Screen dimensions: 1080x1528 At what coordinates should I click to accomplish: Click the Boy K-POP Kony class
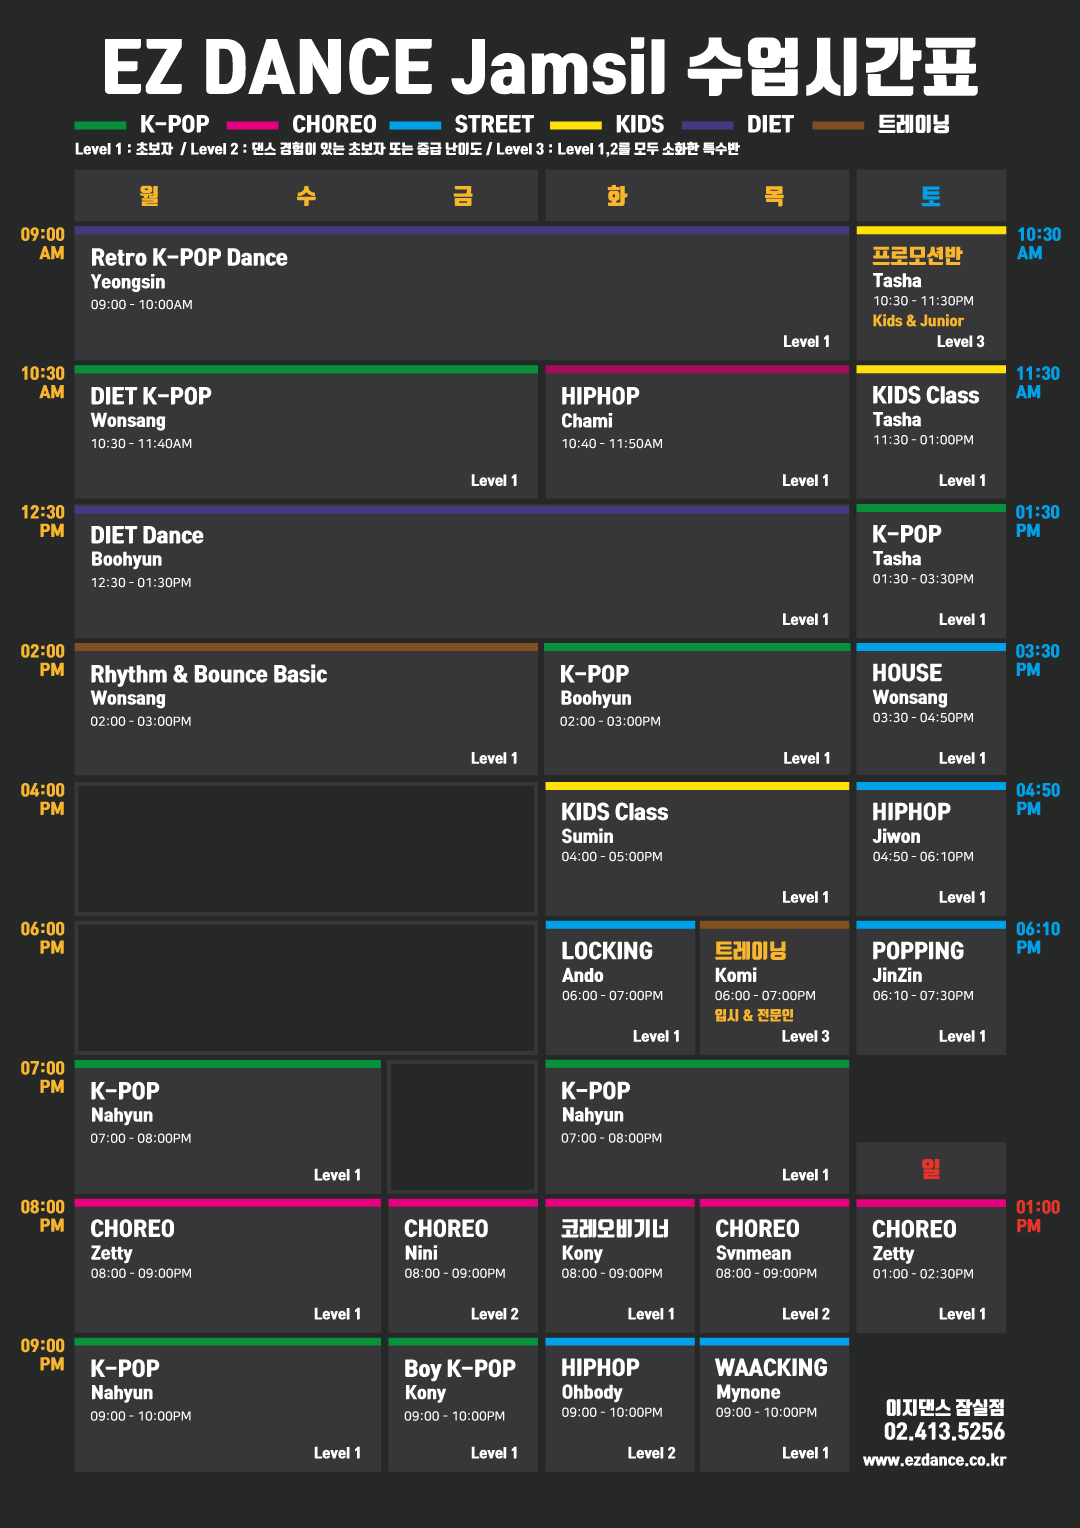tap(463, 1405)
